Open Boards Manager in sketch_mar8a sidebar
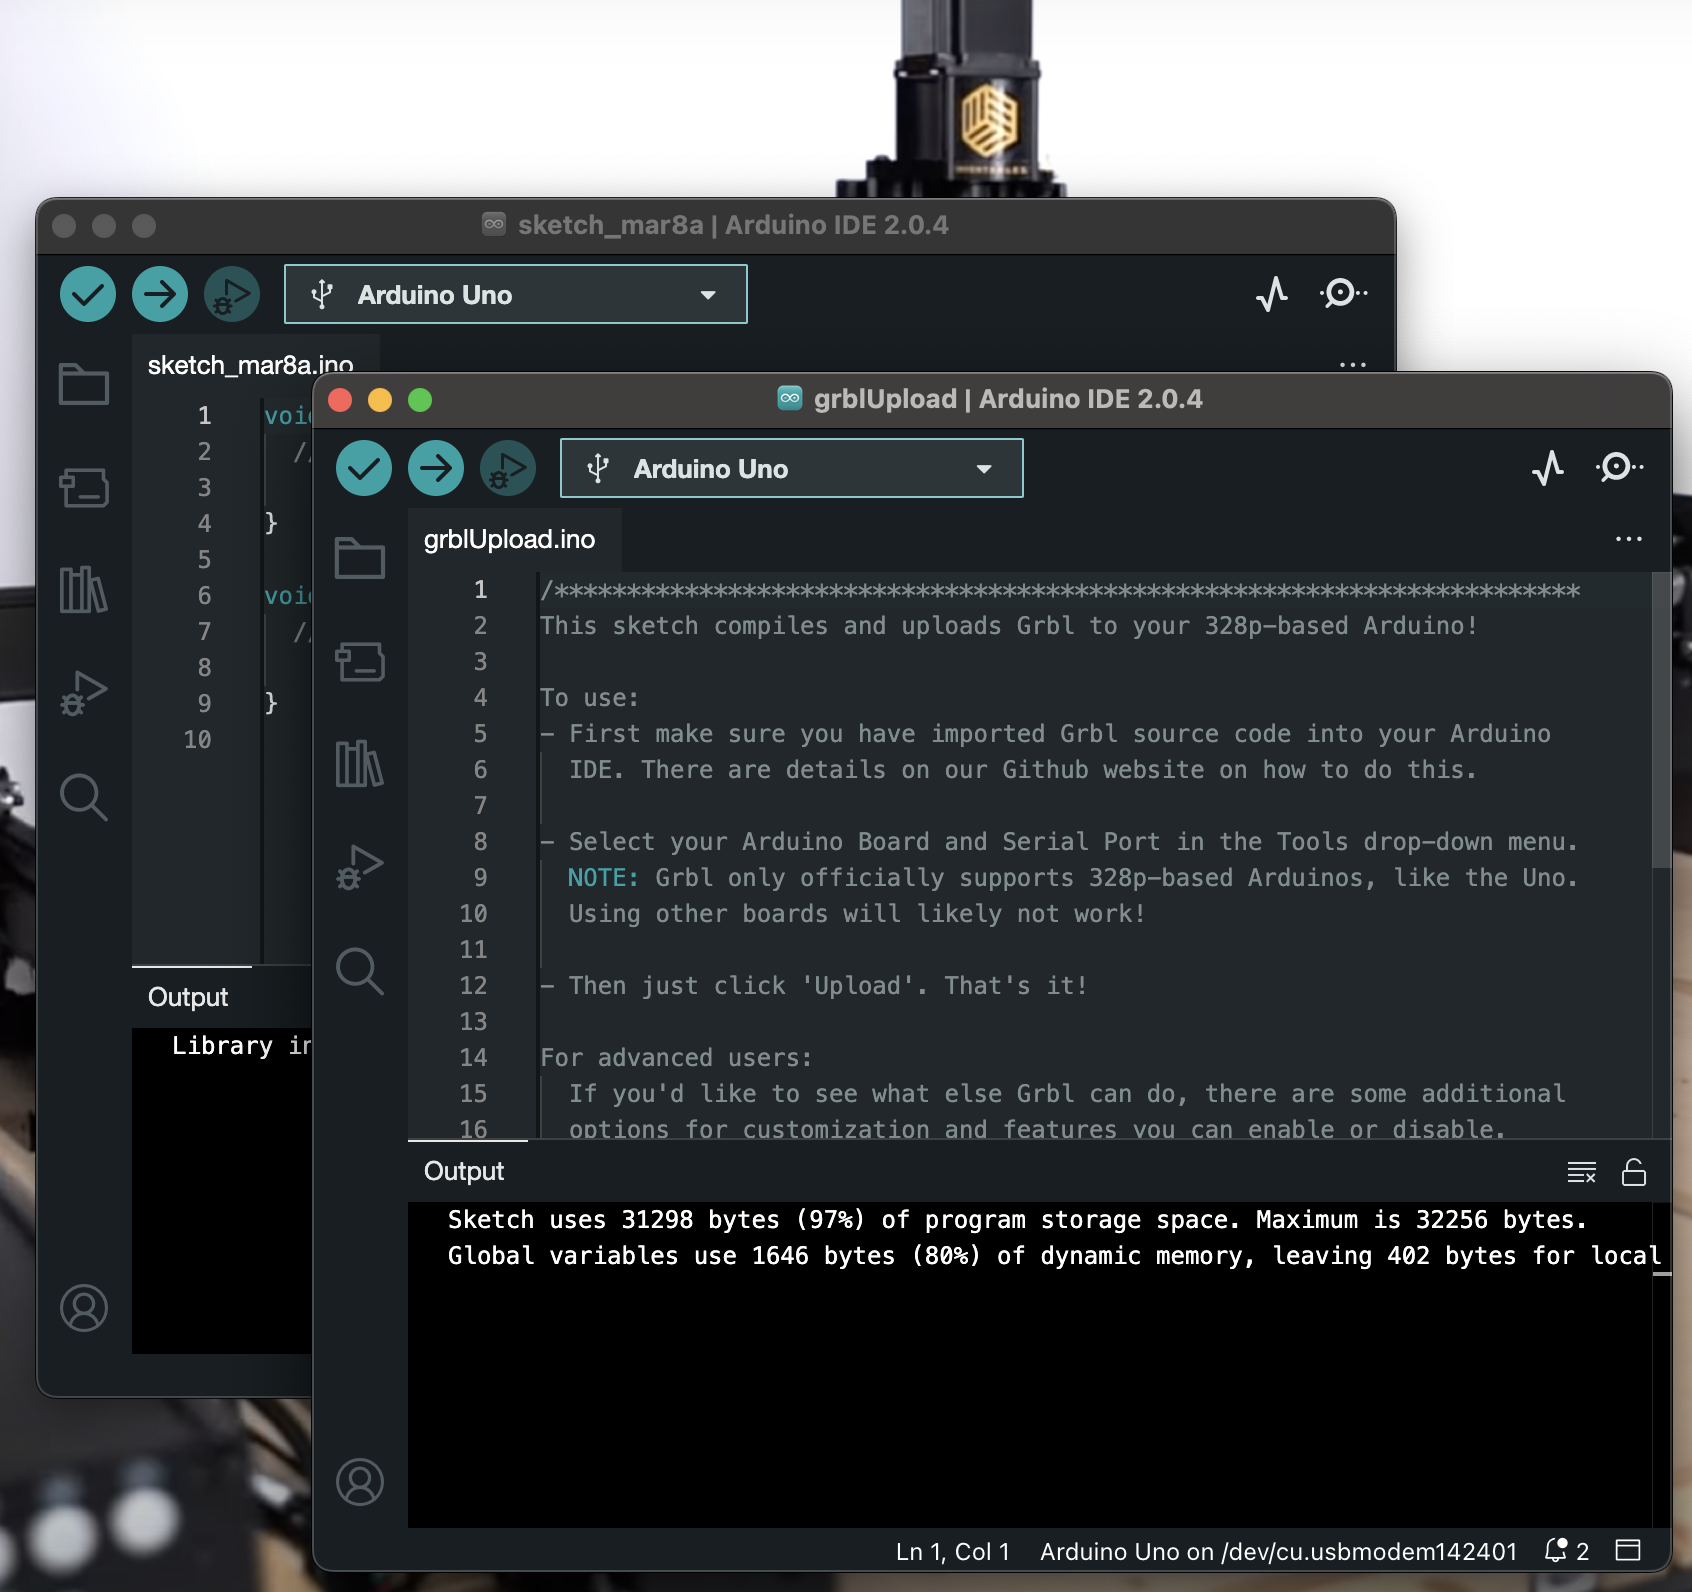 tap(84, 487)
